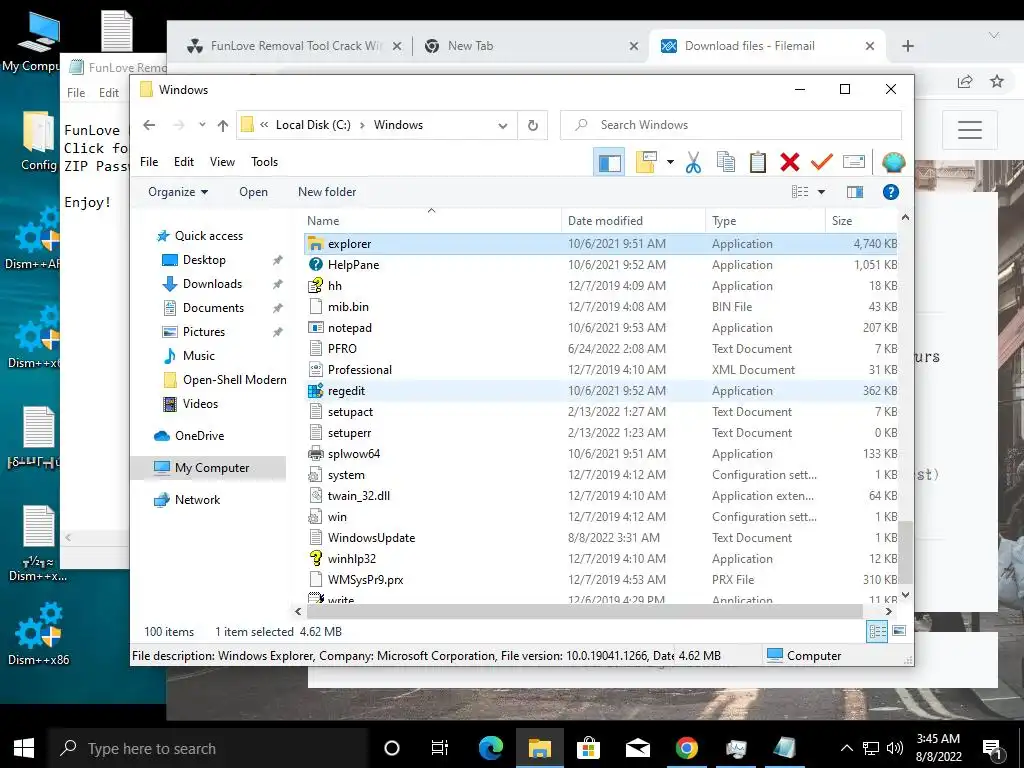Select Open-Shell Modern folder in sidebar
The image size is (1024, 768).
(234, 380)
